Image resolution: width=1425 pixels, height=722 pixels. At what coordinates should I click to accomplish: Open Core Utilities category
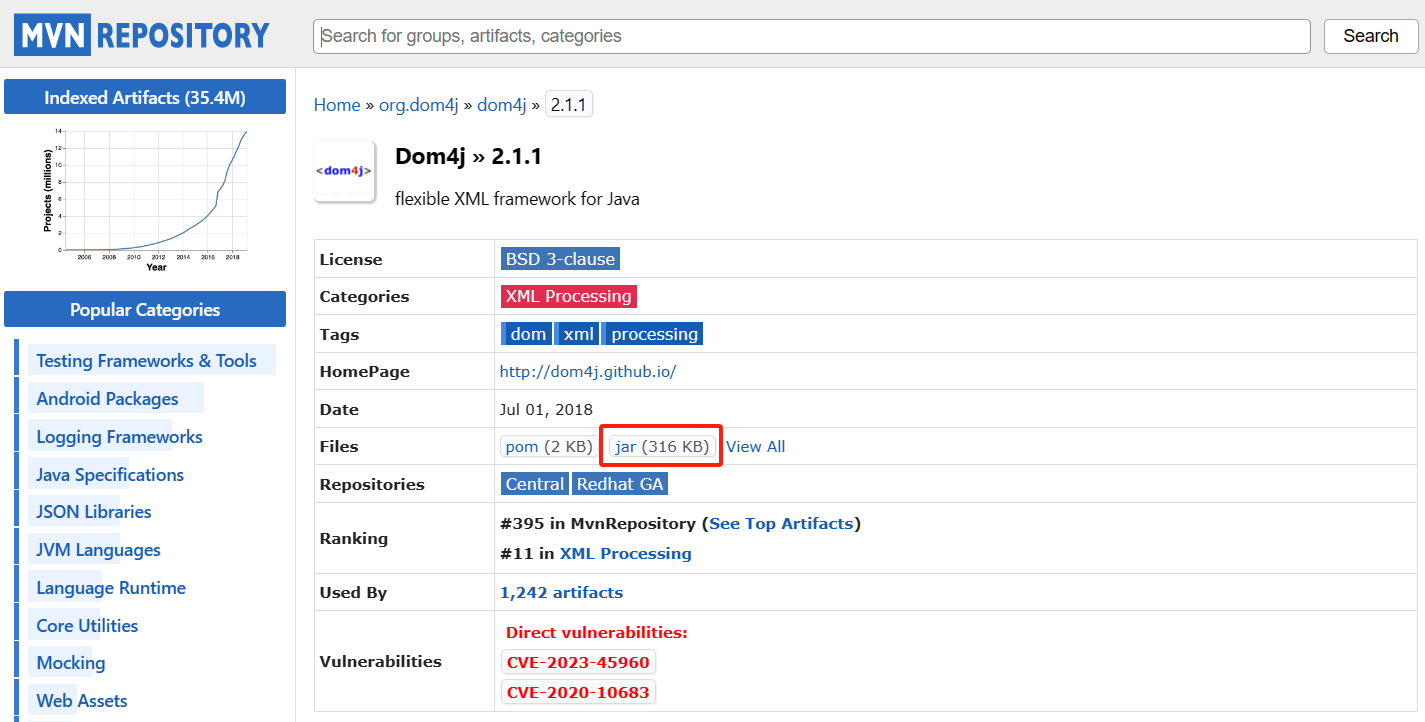point(87,626)
